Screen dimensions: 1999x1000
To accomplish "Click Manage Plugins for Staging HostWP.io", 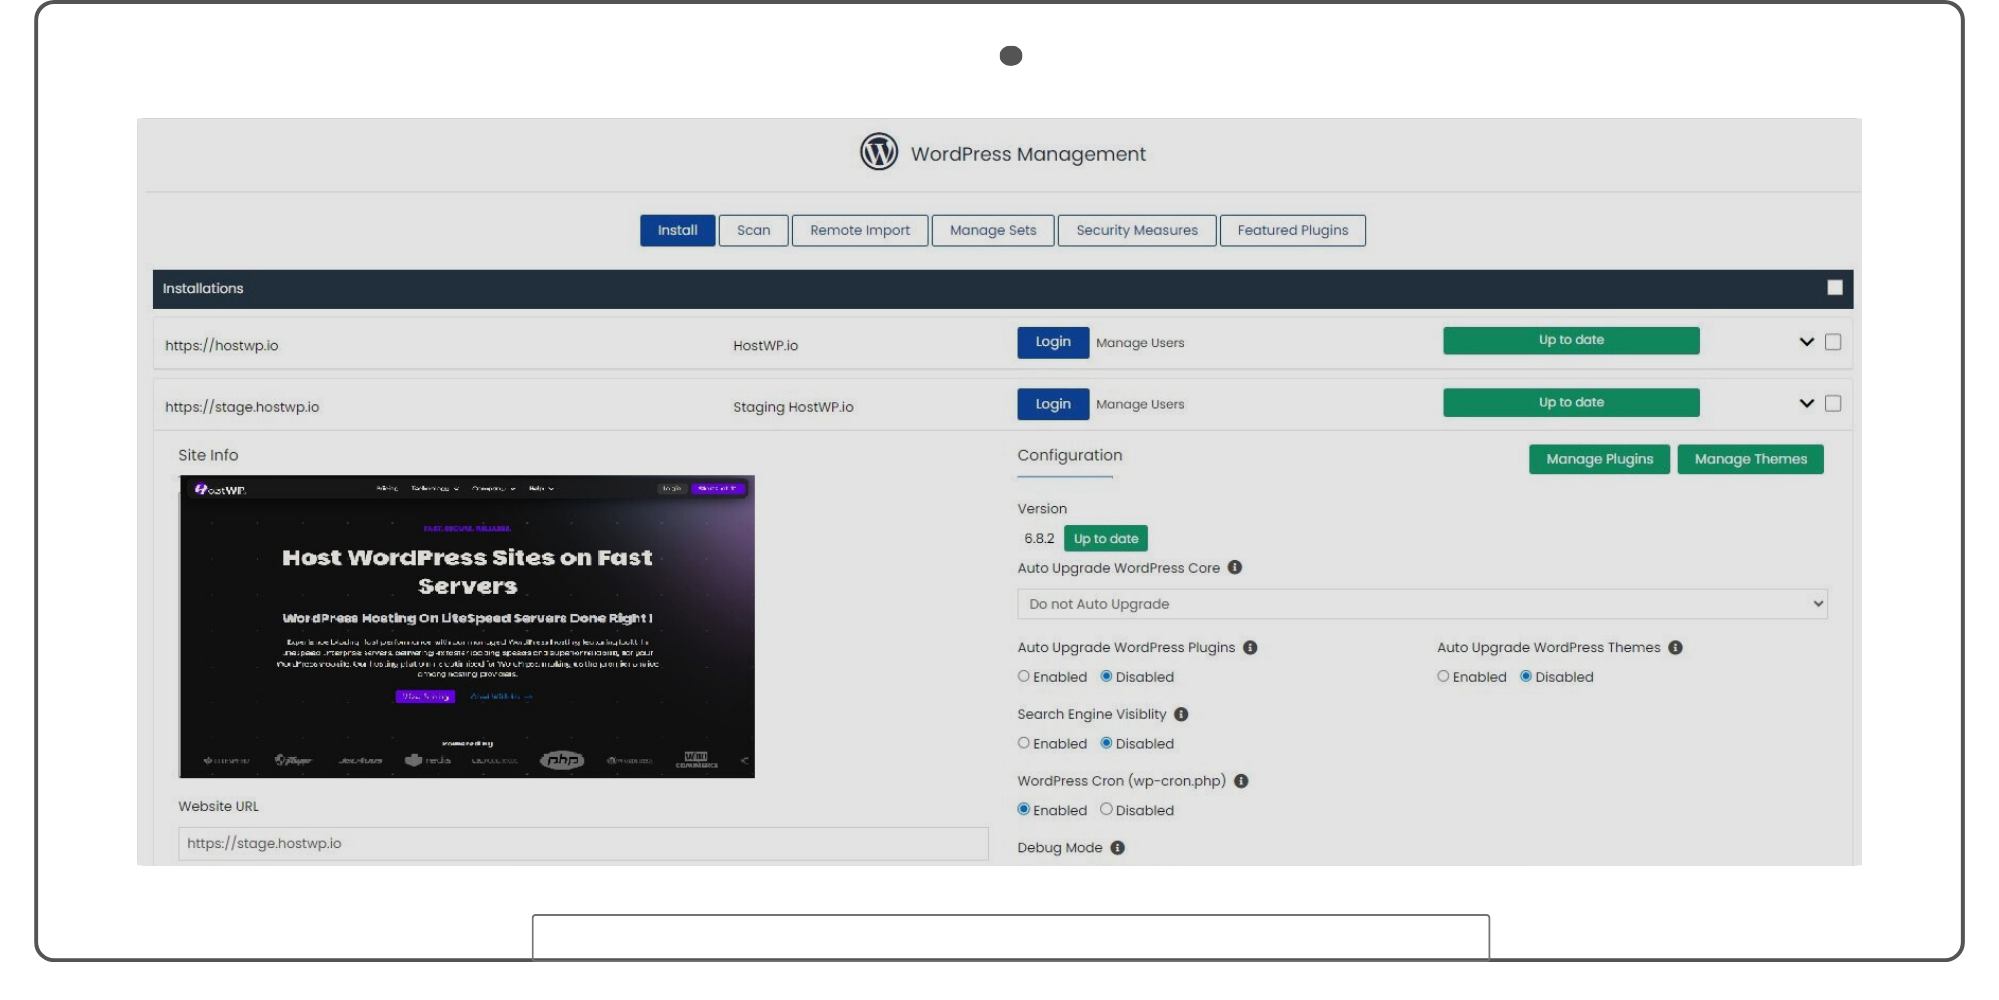I will [1598, 459].
